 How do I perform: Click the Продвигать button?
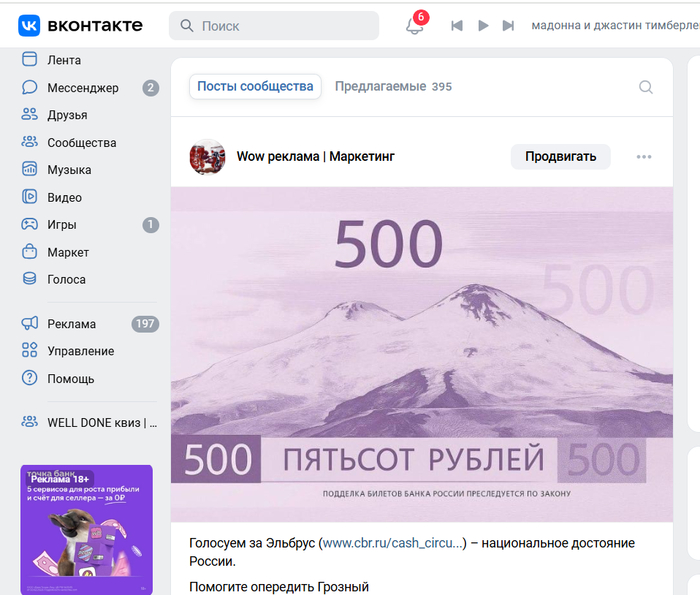560,156
